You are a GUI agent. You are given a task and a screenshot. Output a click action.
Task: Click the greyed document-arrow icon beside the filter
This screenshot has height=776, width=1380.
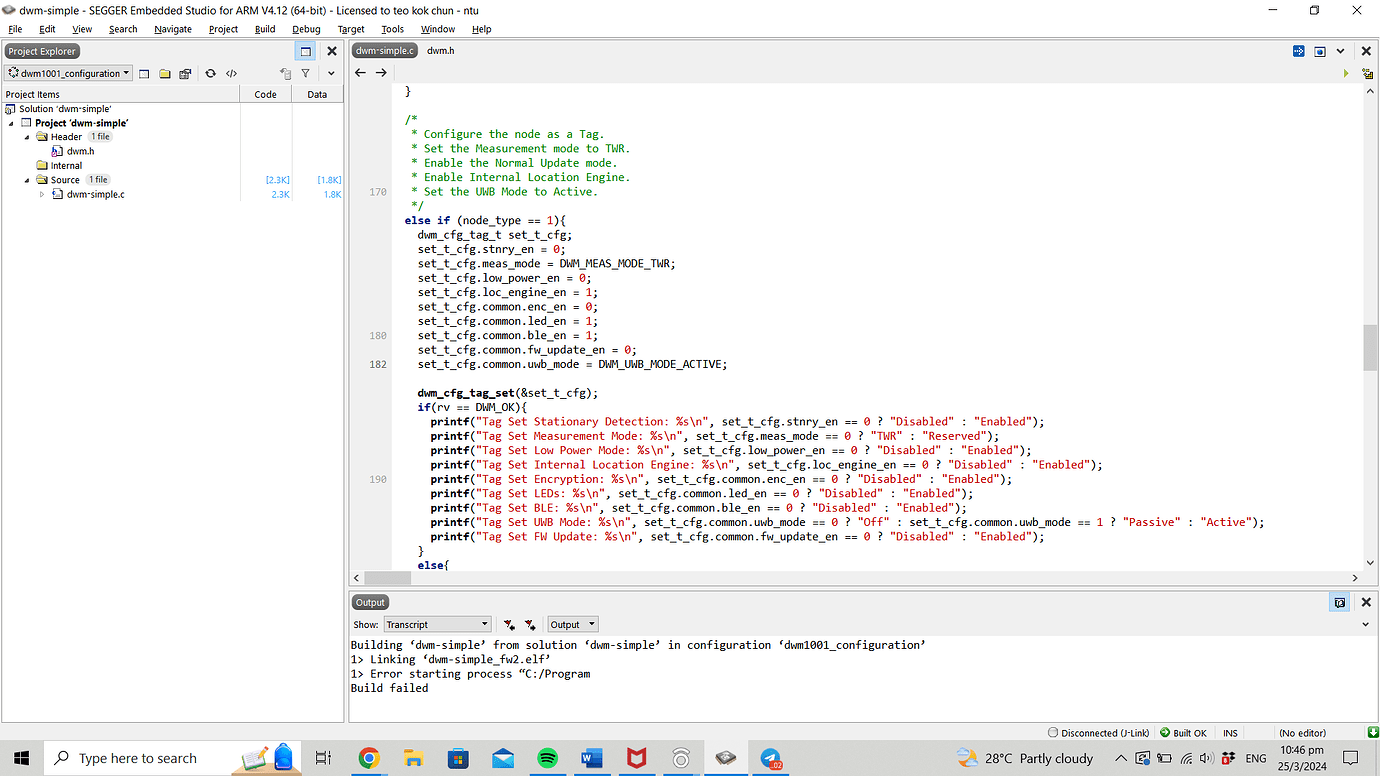[x=285, y=73]
